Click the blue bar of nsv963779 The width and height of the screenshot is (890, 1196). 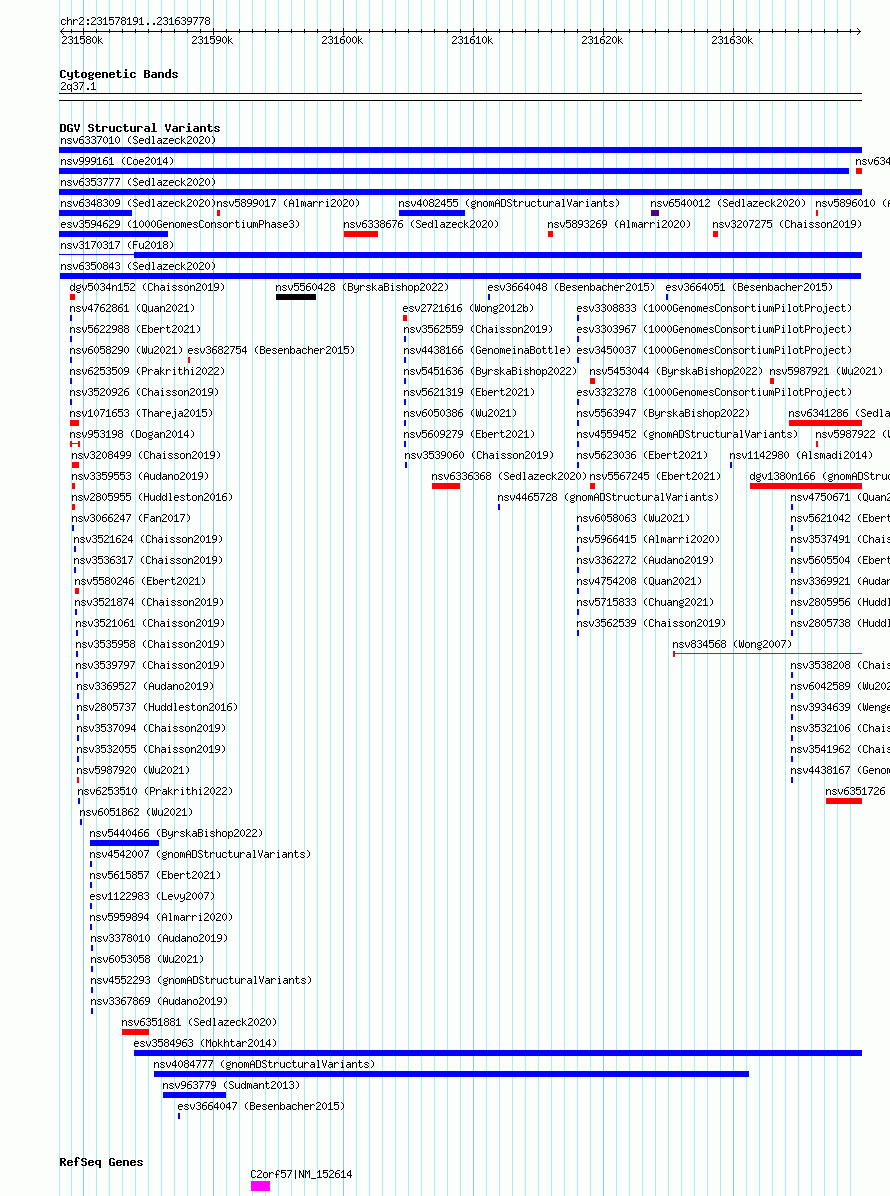(x=194, y=1095)
